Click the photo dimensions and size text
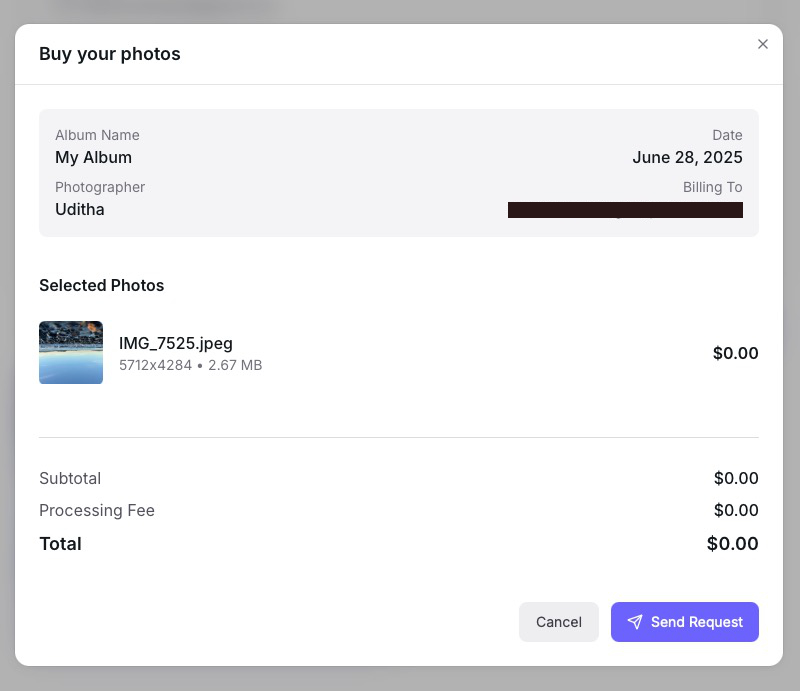800x691 pixels. point(190,365)
